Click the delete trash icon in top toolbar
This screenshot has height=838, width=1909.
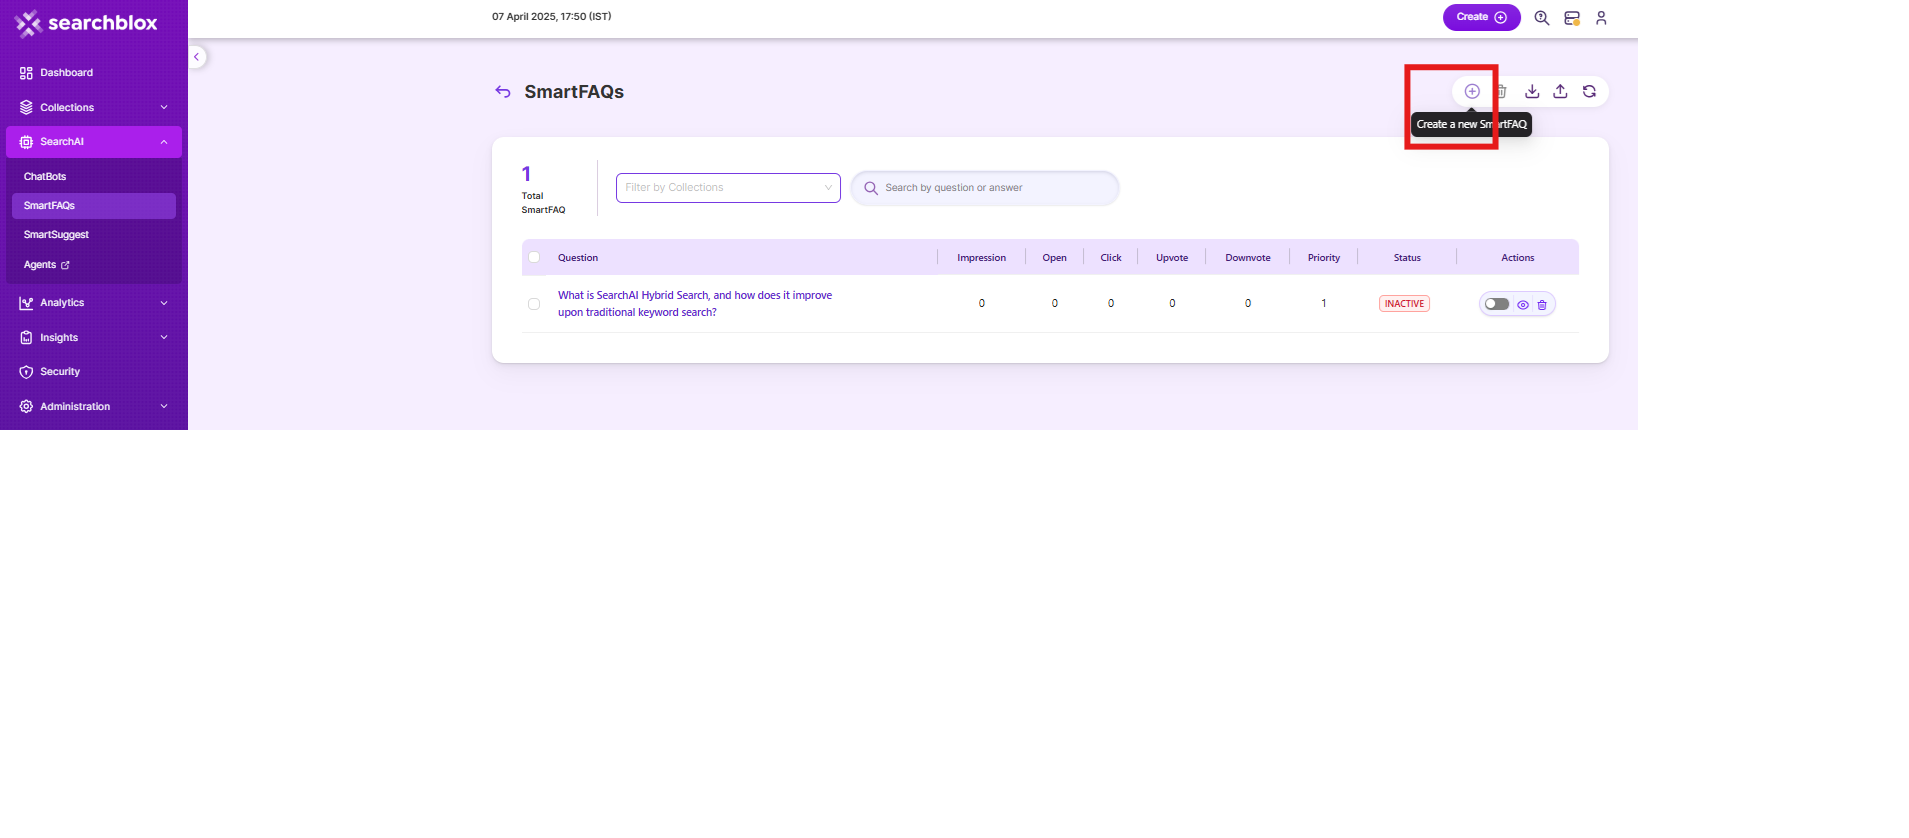pos(1501,91)
